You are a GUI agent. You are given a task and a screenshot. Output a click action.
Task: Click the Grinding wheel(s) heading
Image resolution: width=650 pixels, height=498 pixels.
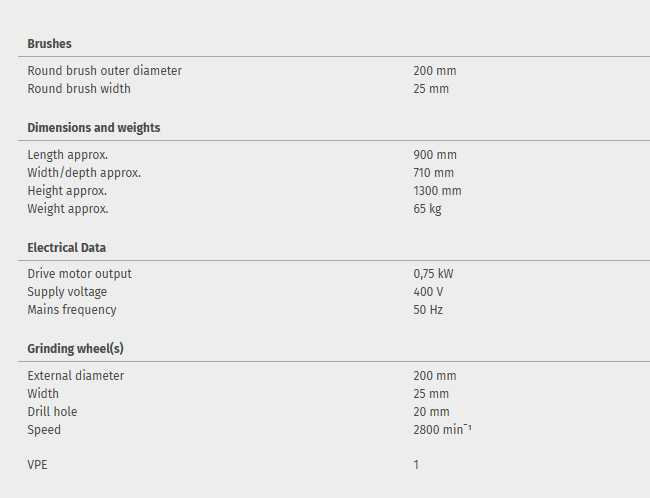click(x=75, y=348)
